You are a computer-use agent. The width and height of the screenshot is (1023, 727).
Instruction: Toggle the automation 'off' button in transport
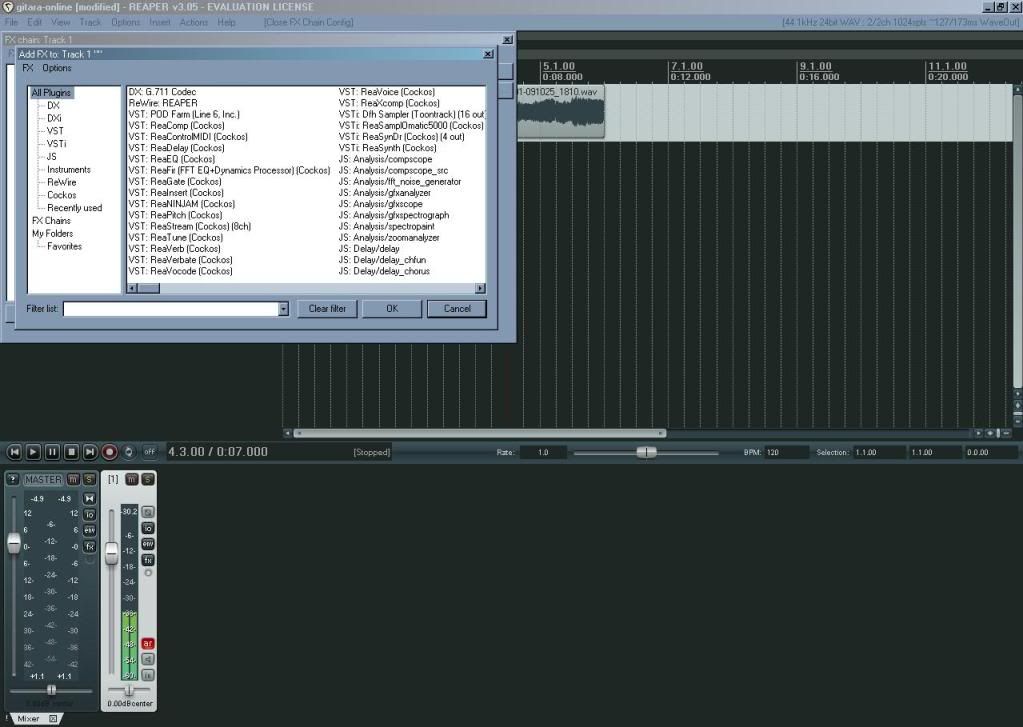tap(149, 452)
